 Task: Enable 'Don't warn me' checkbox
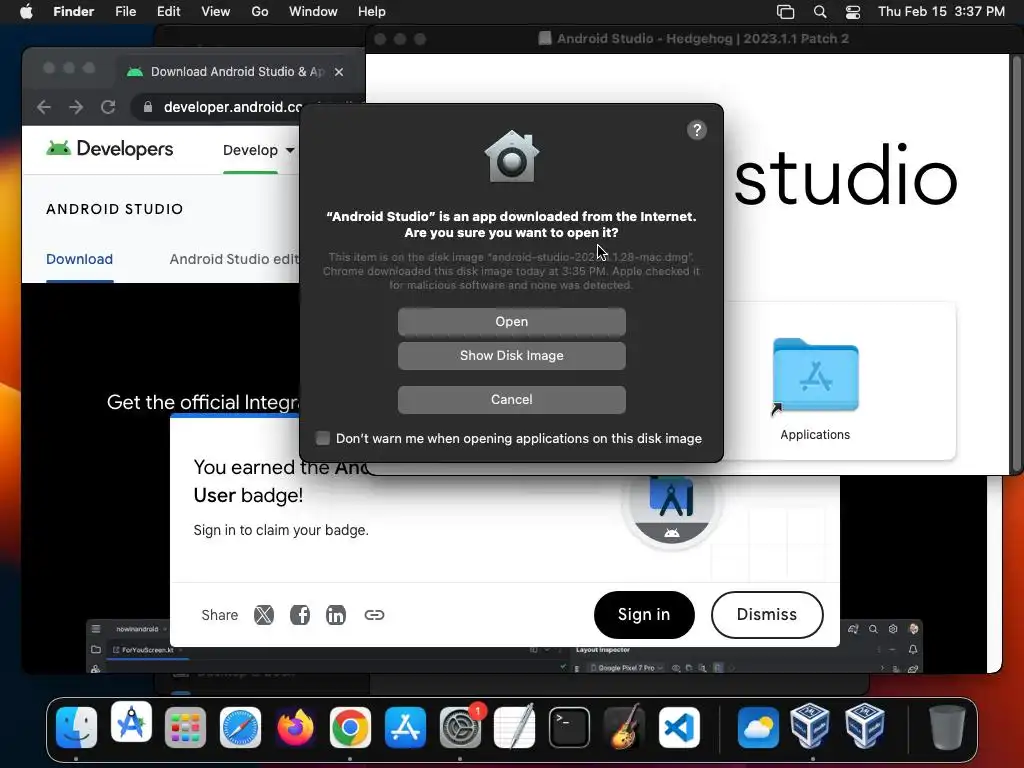tap(323, 438)
